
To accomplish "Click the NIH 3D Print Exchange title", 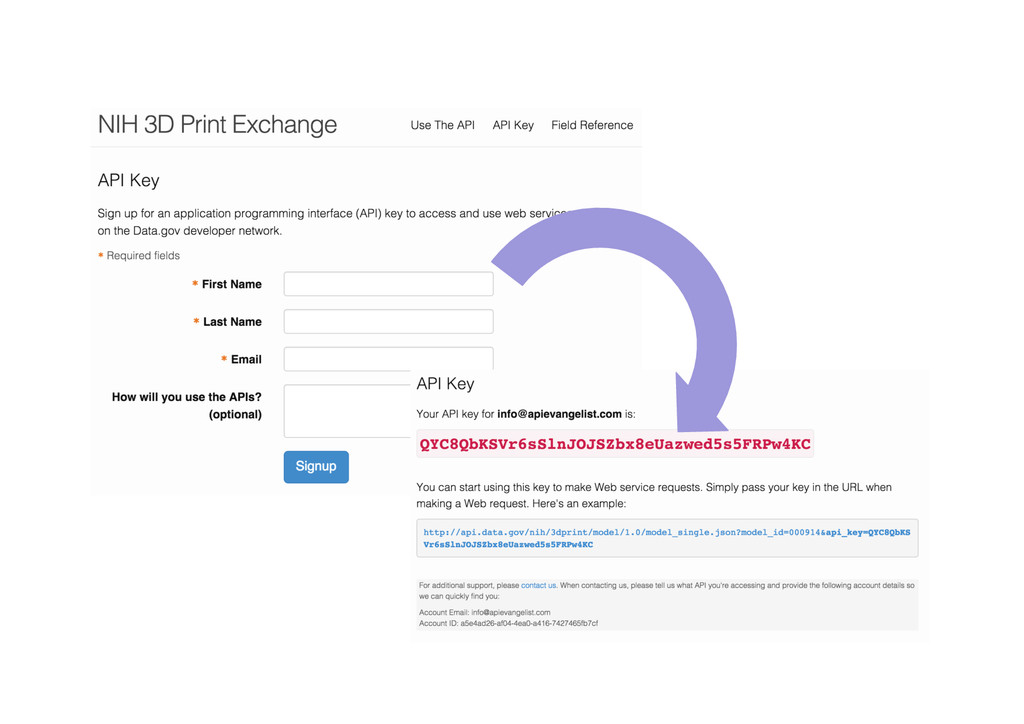I will (217, 125).
